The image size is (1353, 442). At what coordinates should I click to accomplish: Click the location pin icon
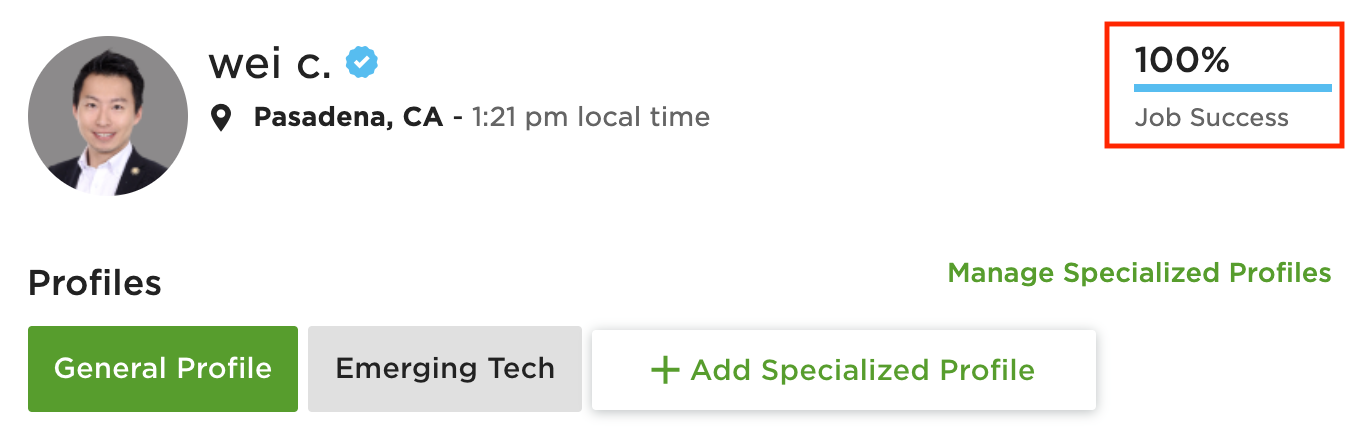click(221, 118)
